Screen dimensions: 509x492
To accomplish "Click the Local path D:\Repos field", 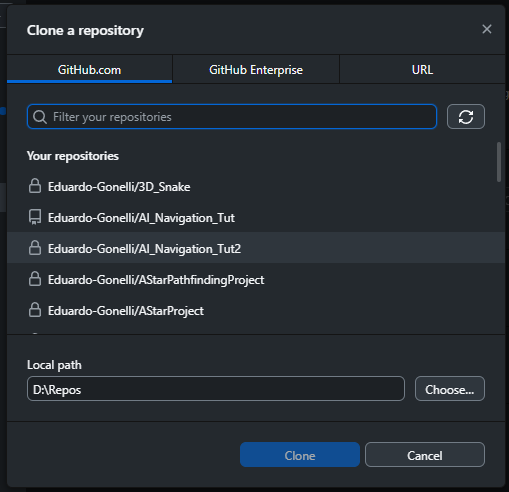I will click(216, 389).
